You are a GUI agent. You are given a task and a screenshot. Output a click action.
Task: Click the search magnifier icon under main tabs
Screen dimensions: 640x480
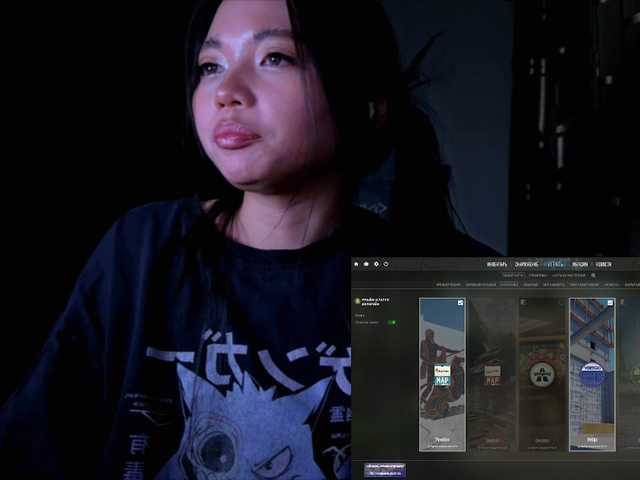coord(593,276)
